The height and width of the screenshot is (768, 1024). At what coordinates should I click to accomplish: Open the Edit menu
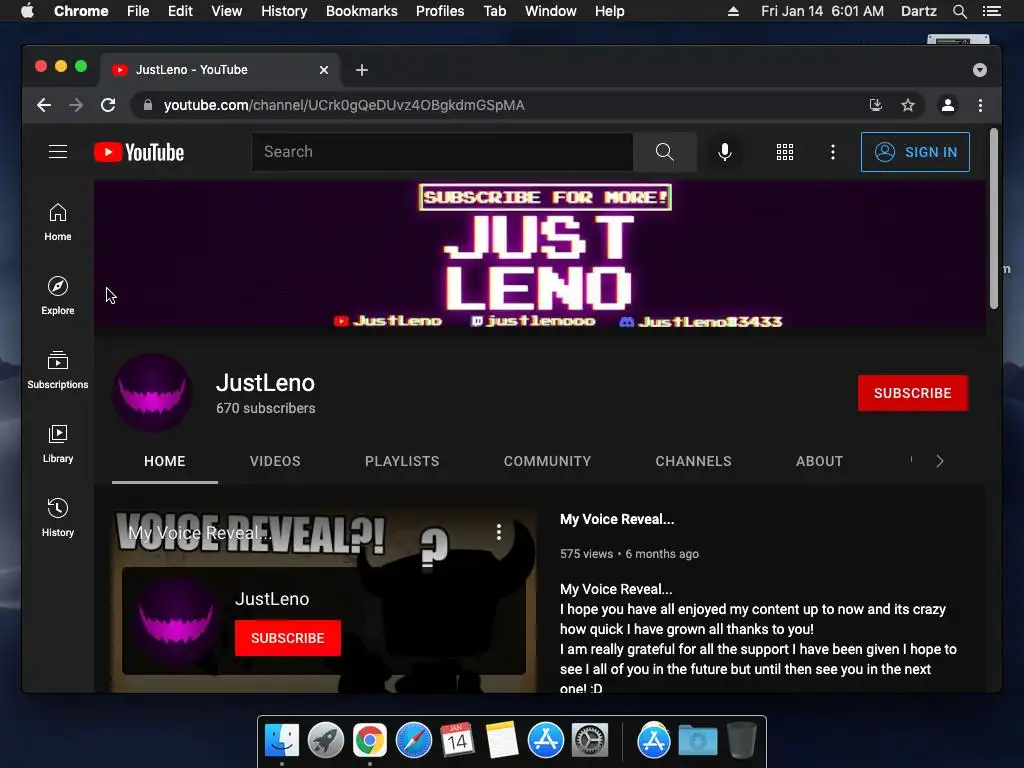tap(180, 11)
